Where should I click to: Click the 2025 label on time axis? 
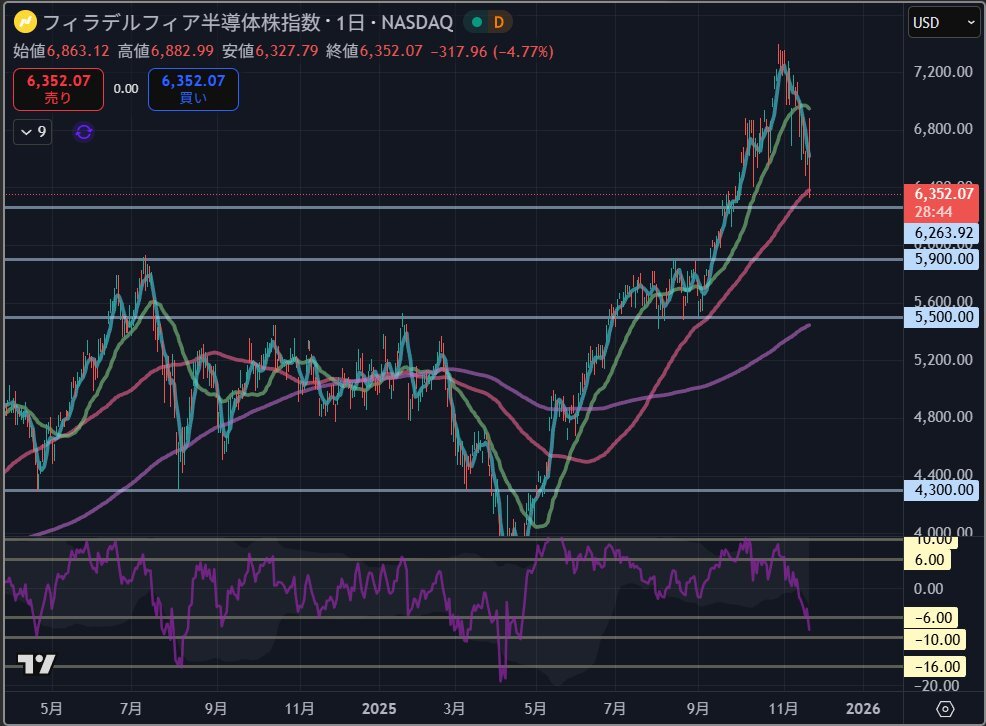pyautogui.click(x=379, y=709)
